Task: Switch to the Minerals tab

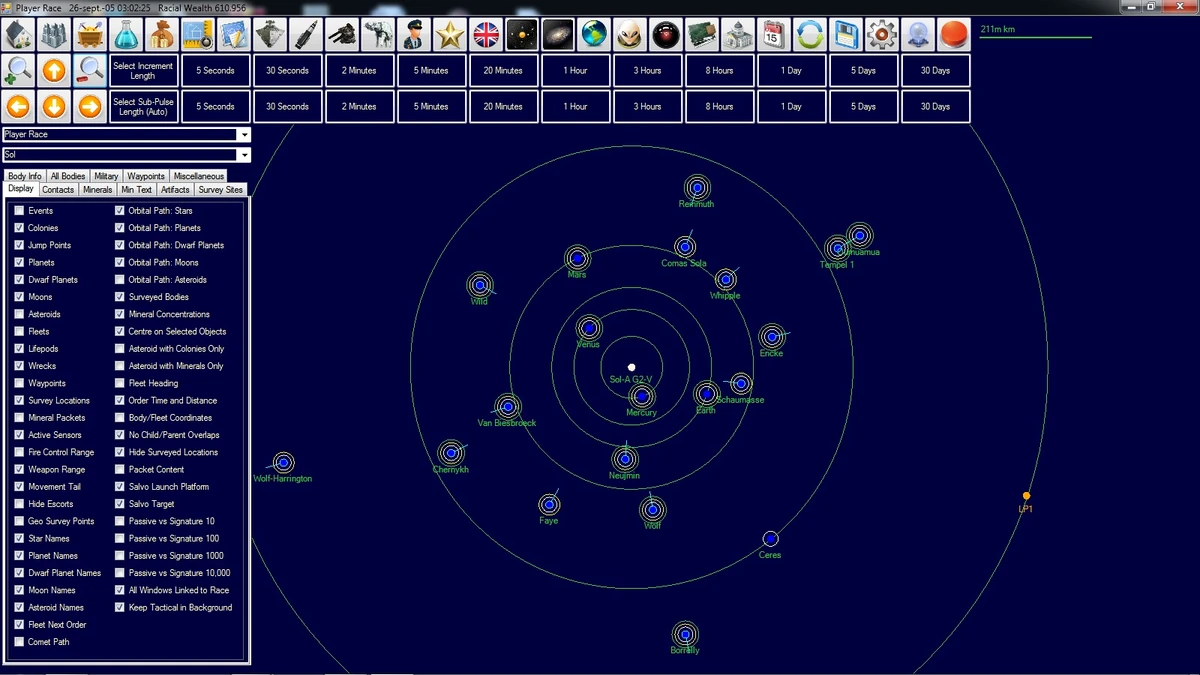Action: 97,189
